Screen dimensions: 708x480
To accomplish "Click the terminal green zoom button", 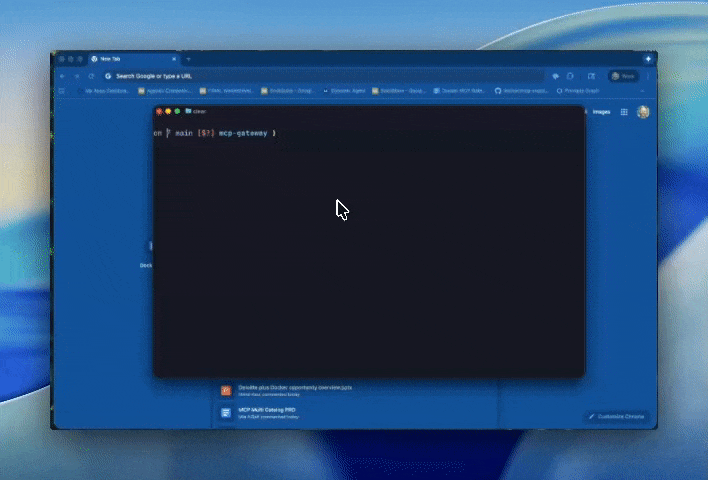I will point(177,111).
